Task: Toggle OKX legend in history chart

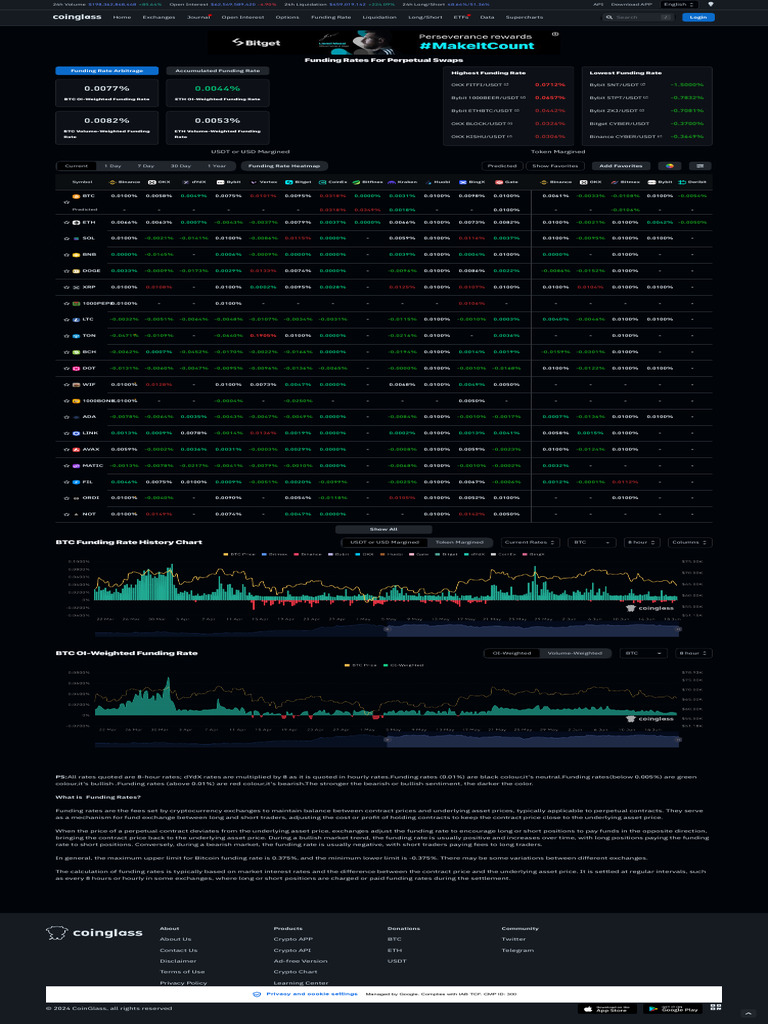Action: coord(364,554)
